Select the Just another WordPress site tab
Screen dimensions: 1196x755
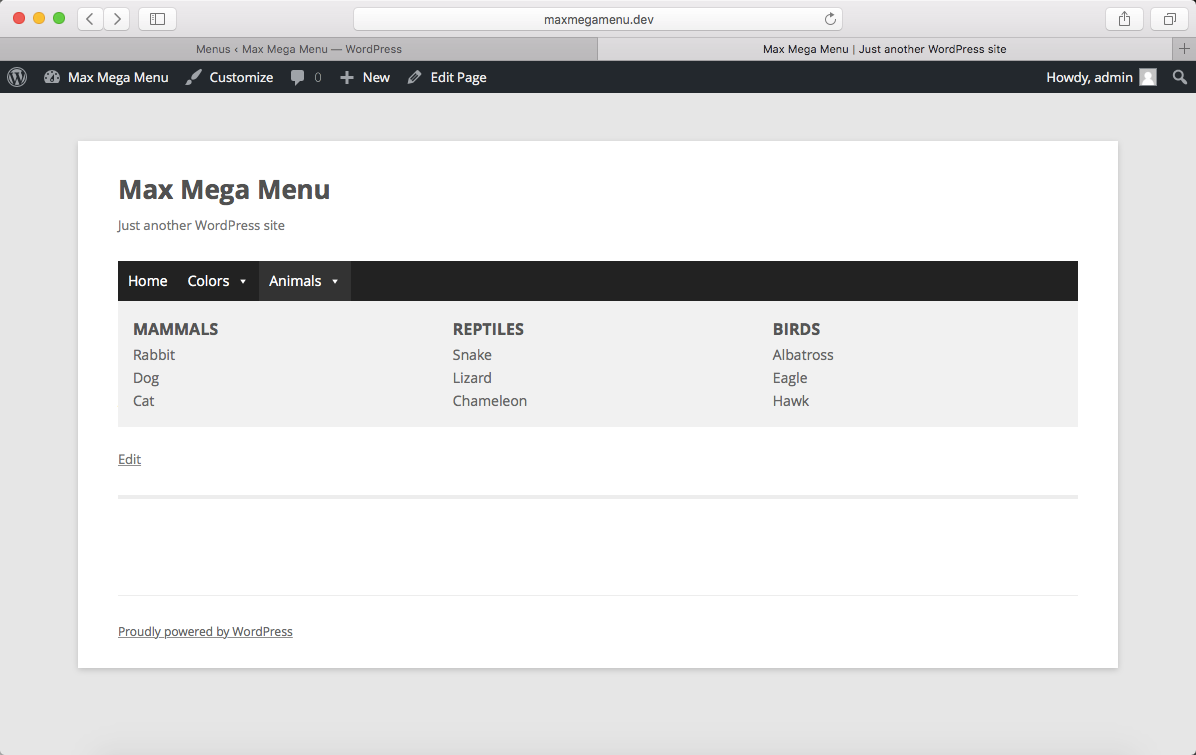pos(885,49)
